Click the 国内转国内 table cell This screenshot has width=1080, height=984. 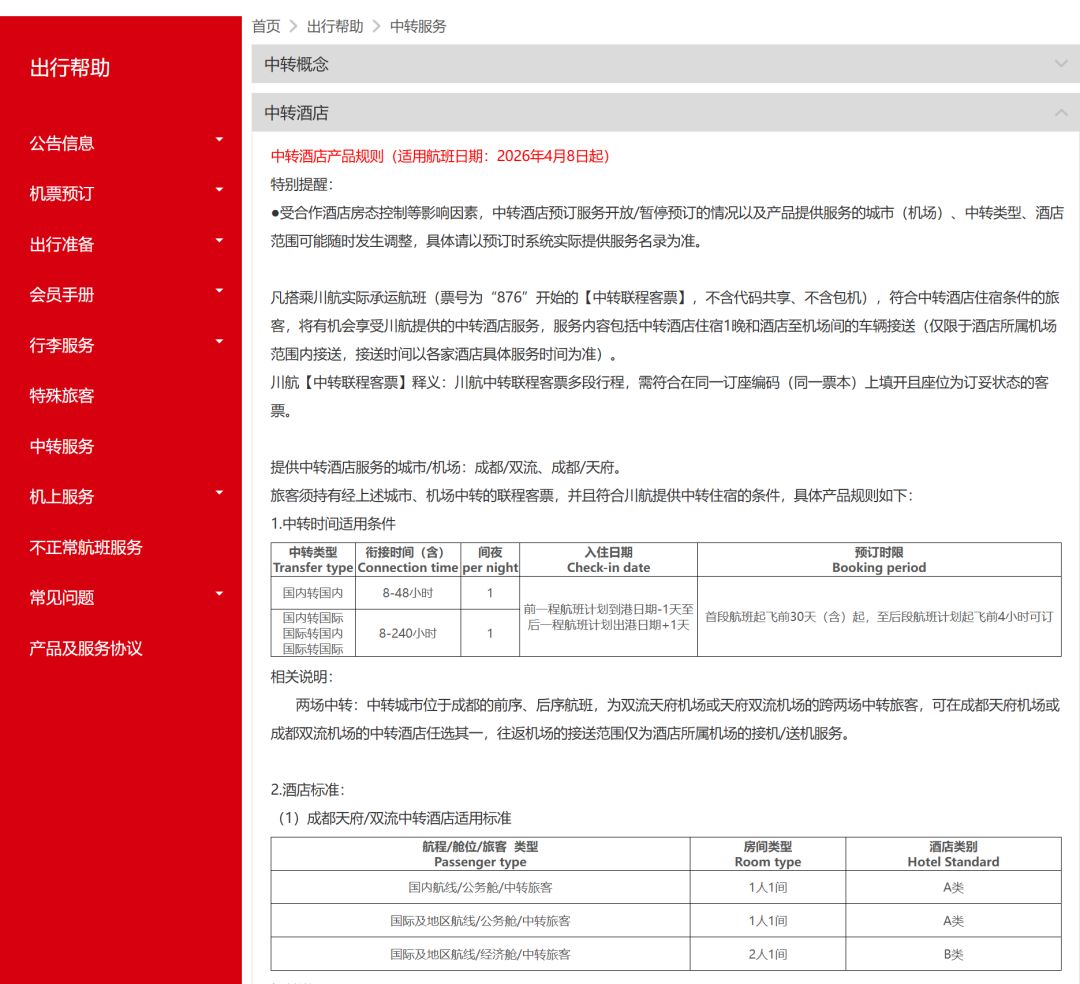[x=313, y=593]
